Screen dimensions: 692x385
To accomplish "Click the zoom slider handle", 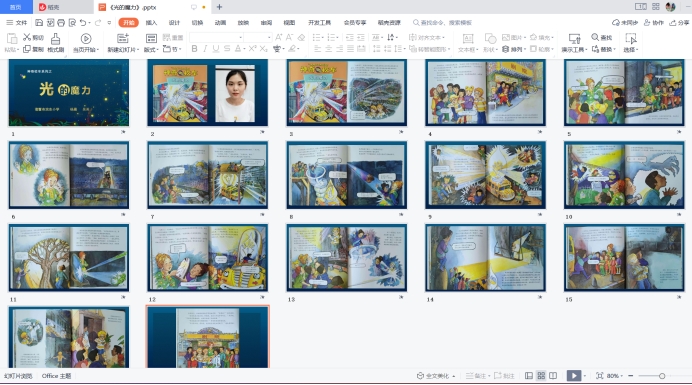I will pyautogui.click(x=662, y=376).
